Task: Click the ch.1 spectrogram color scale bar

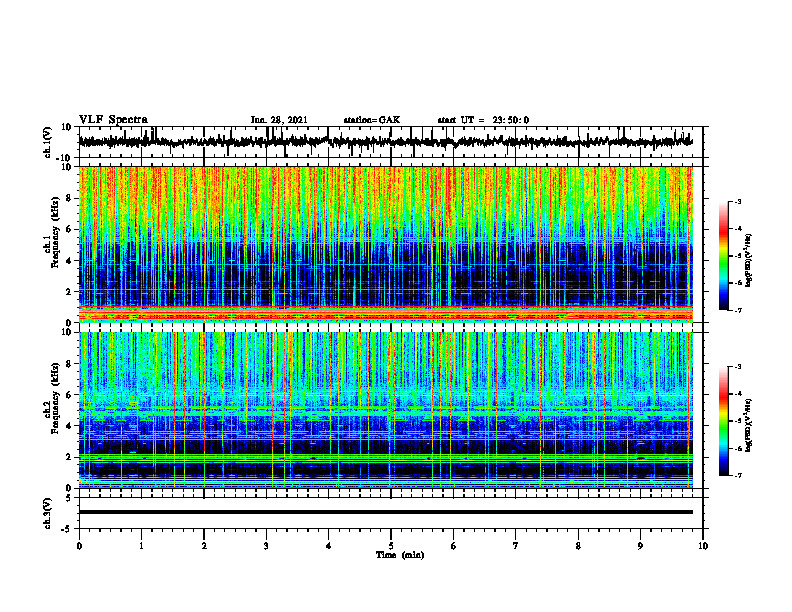Action: pos(723,256)
